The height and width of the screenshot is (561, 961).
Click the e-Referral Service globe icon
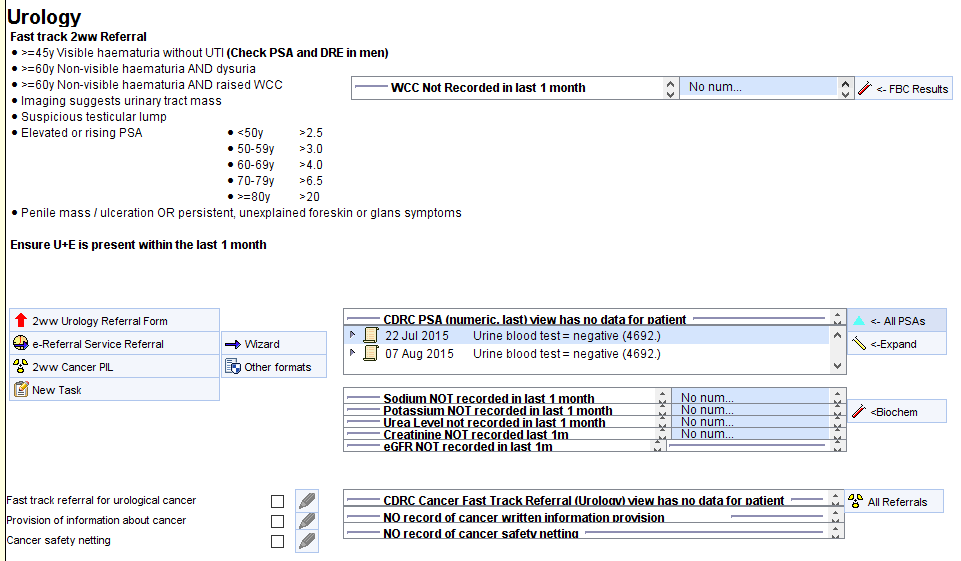[21, 343]
